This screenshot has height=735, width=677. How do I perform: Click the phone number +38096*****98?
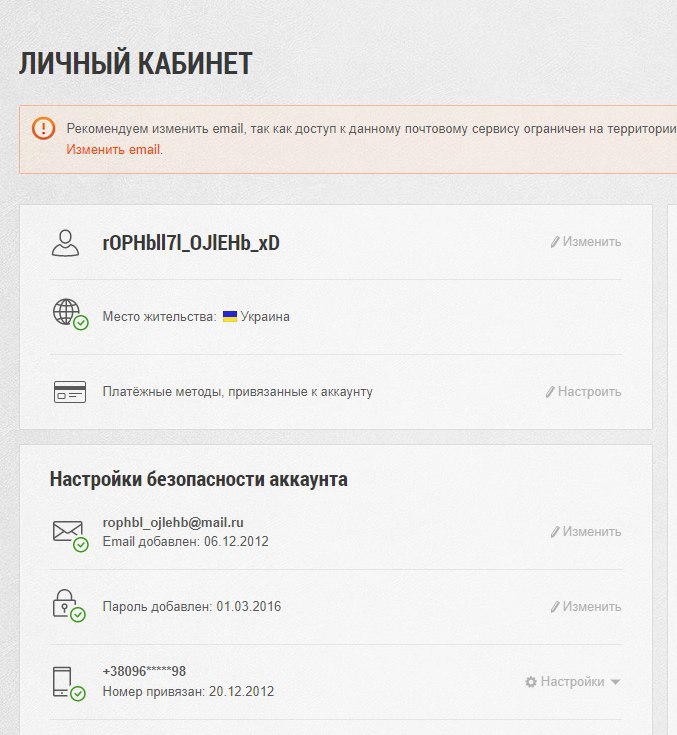pyautogui.click(x=144, y=671)
